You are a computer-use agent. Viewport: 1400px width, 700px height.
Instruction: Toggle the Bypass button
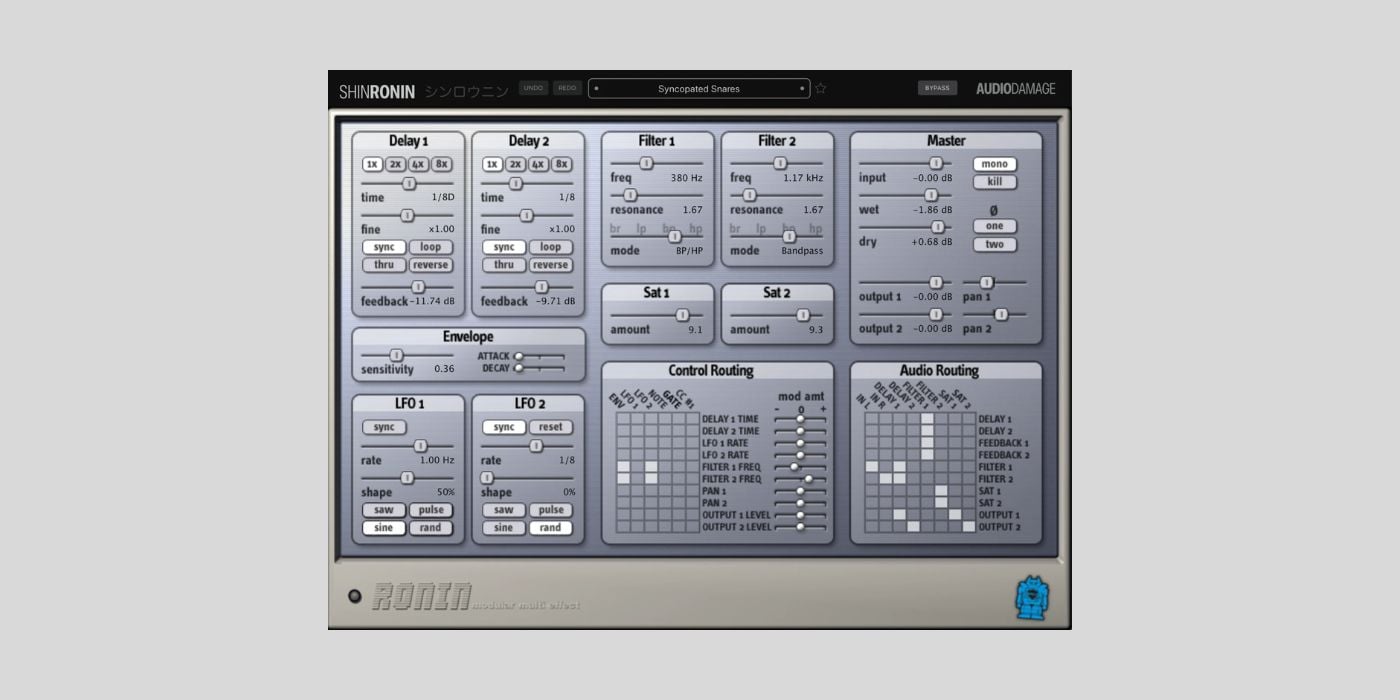[x=937, y=88]
